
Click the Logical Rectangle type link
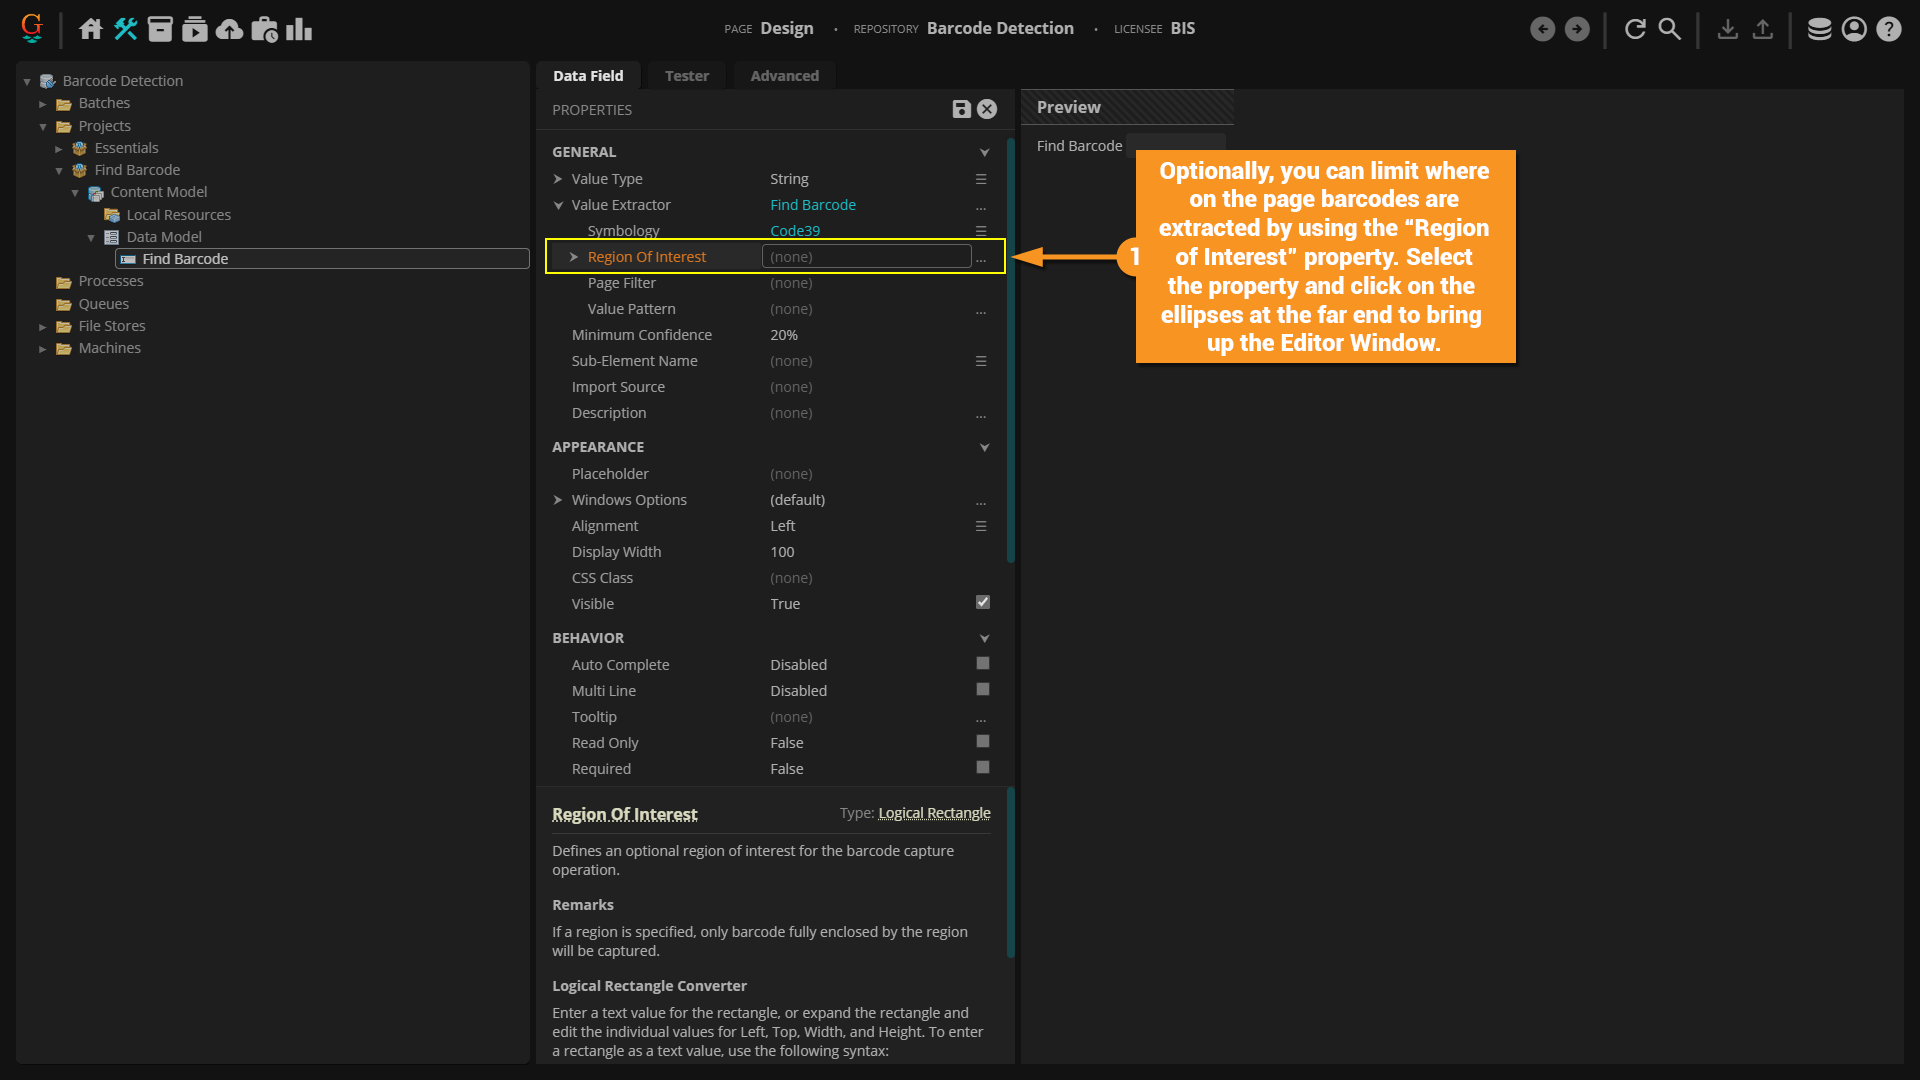[934, 813]
